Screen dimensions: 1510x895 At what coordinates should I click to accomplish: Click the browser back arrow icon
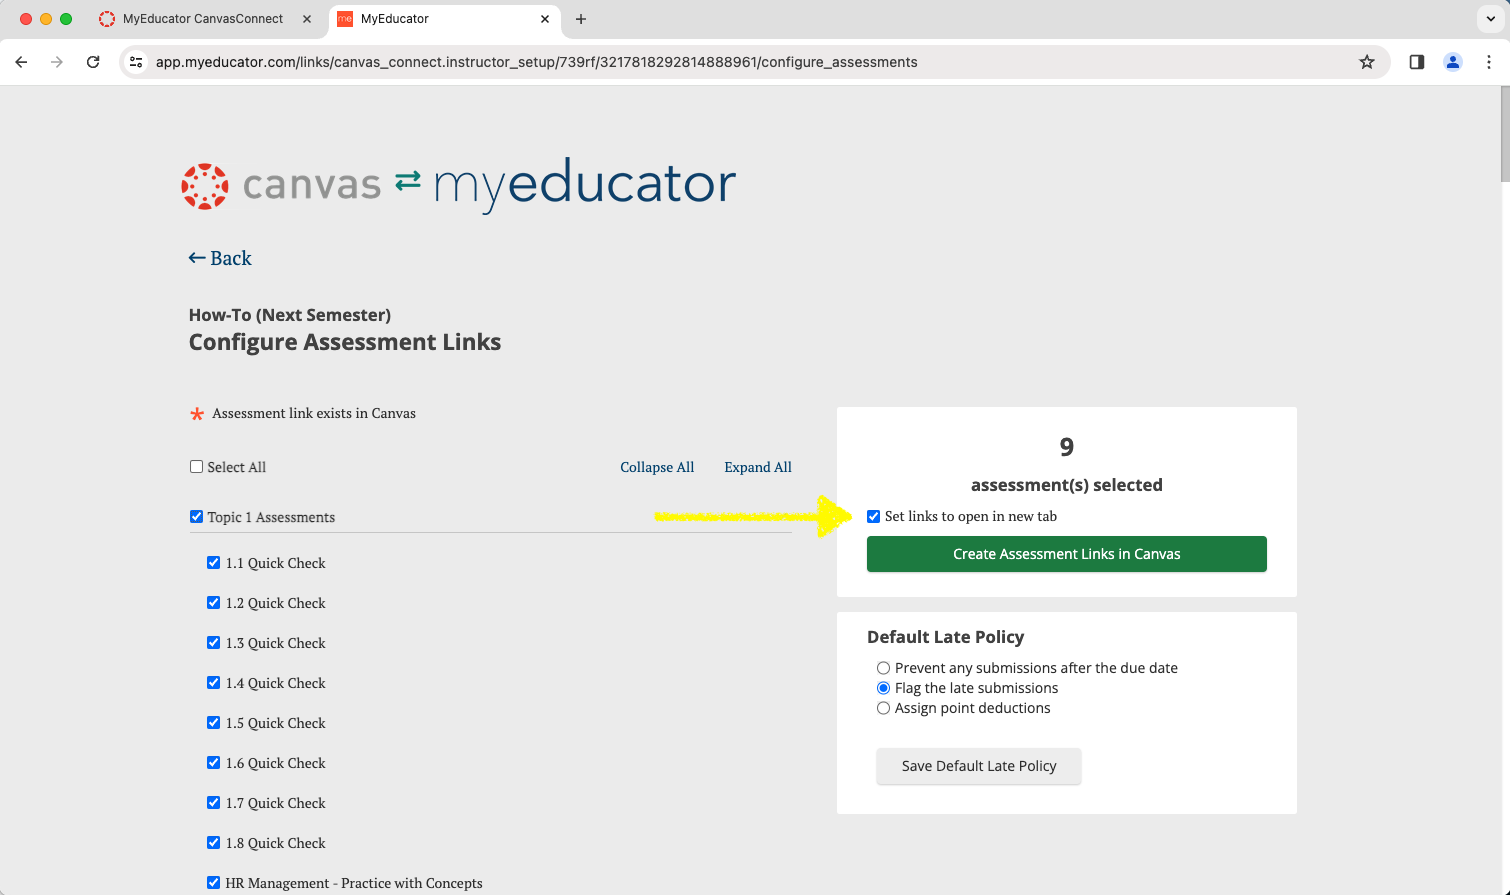pyautogui.click(x=21, y=62)
